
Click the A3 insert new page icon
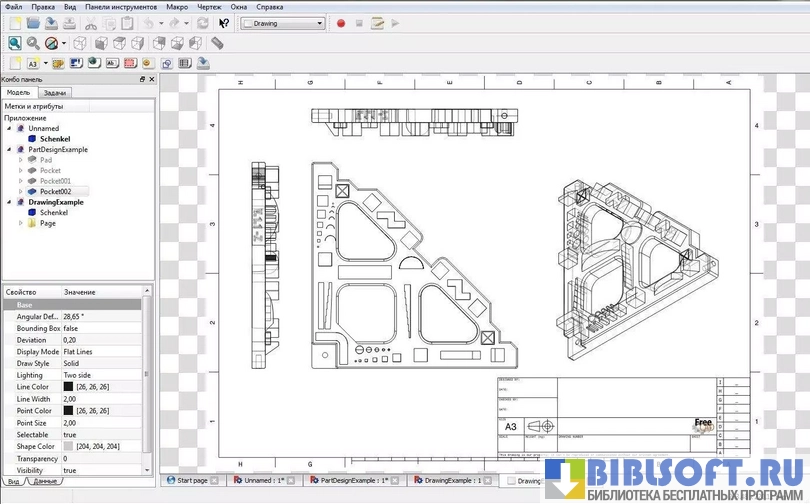coord(32,63)
